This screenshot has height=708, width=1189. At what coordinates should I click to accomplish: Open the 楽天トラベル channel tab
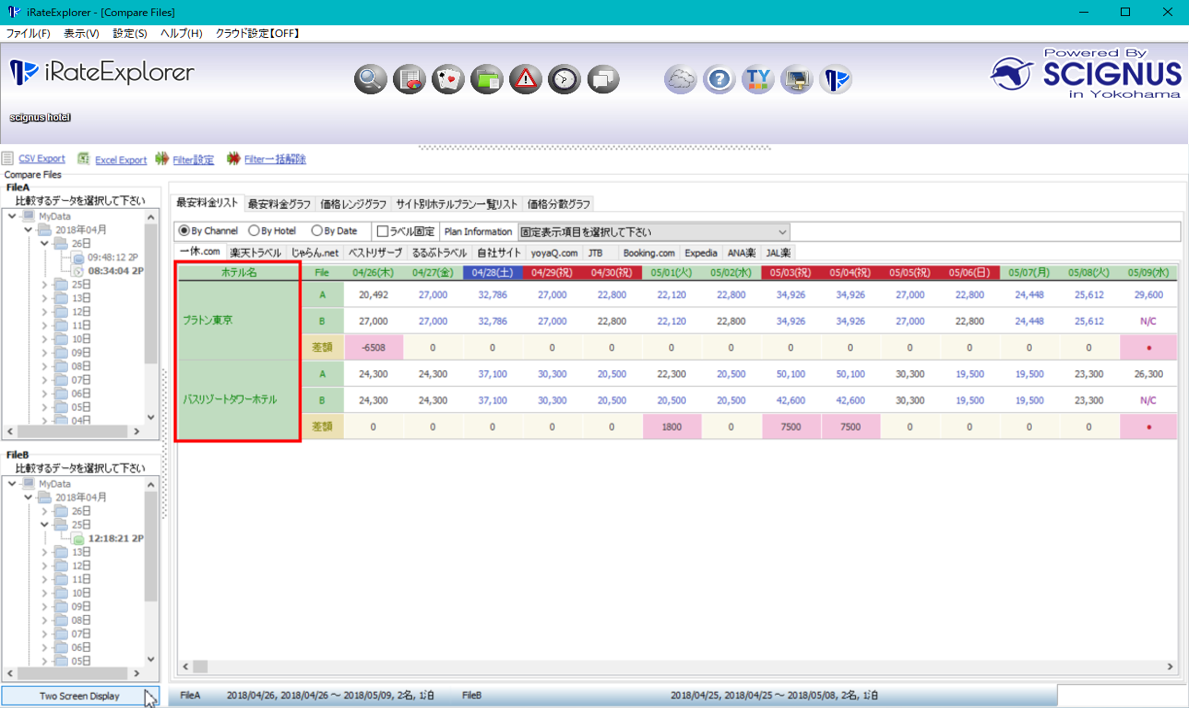(x=256, y=253)
